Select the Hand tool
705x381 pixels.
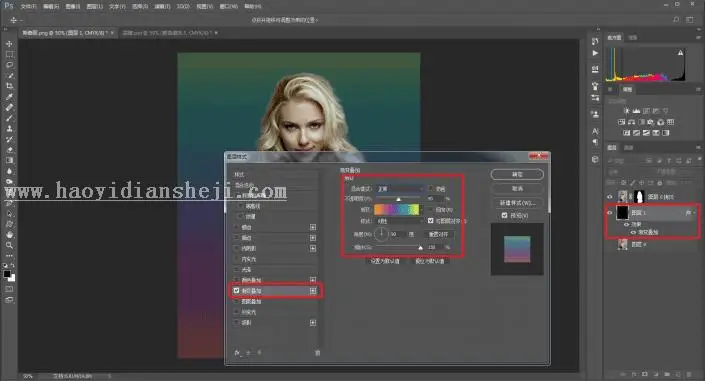9,235
